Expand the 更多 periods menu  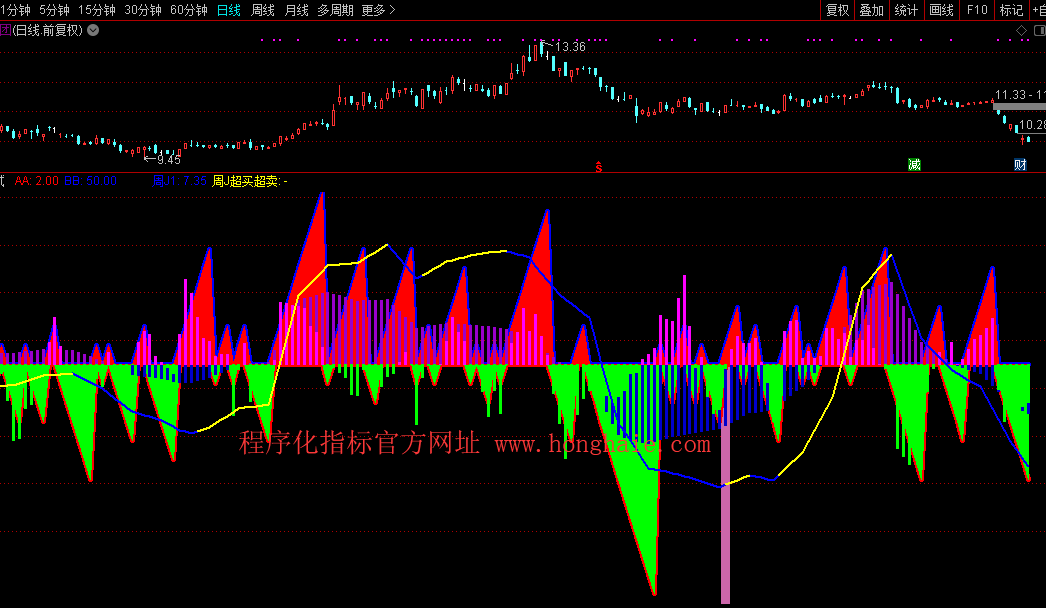pos(378,10)
